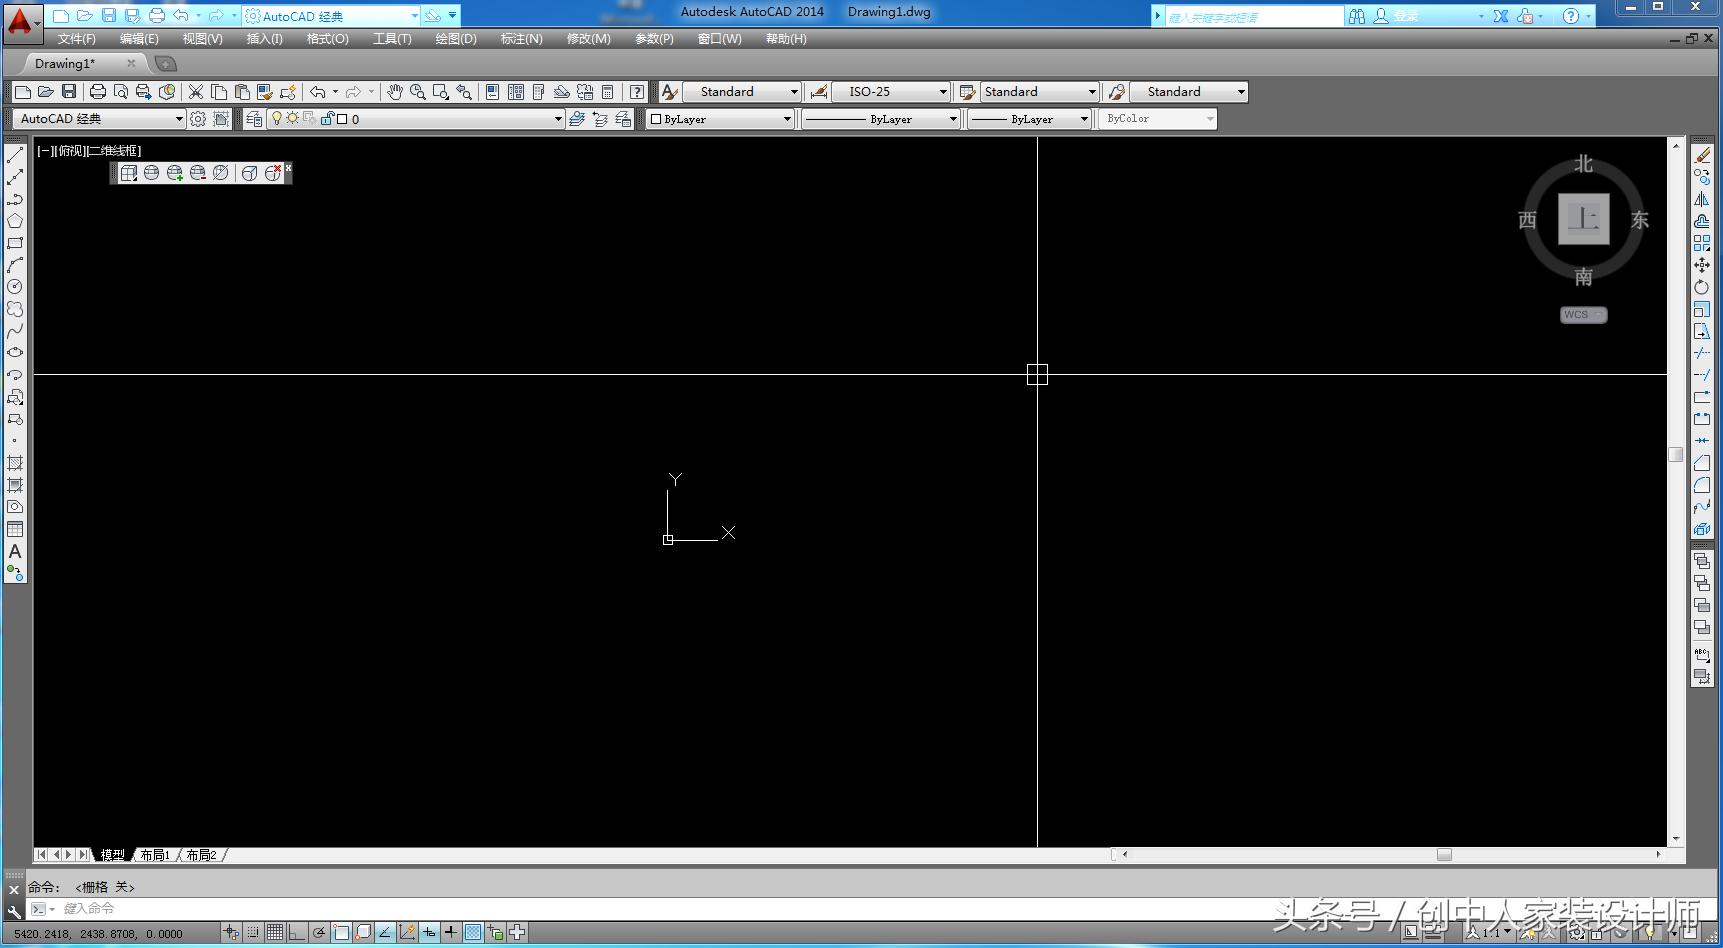Open the ISO-25 dimension style dropdown
Screen dimensions: 1723x948
890,92
